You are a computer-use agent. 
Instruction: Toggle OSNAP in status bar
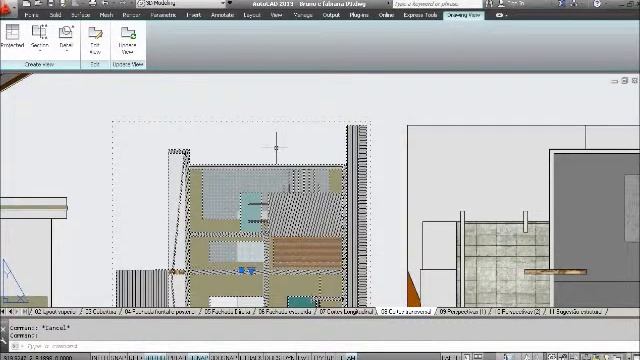[199, 357]
